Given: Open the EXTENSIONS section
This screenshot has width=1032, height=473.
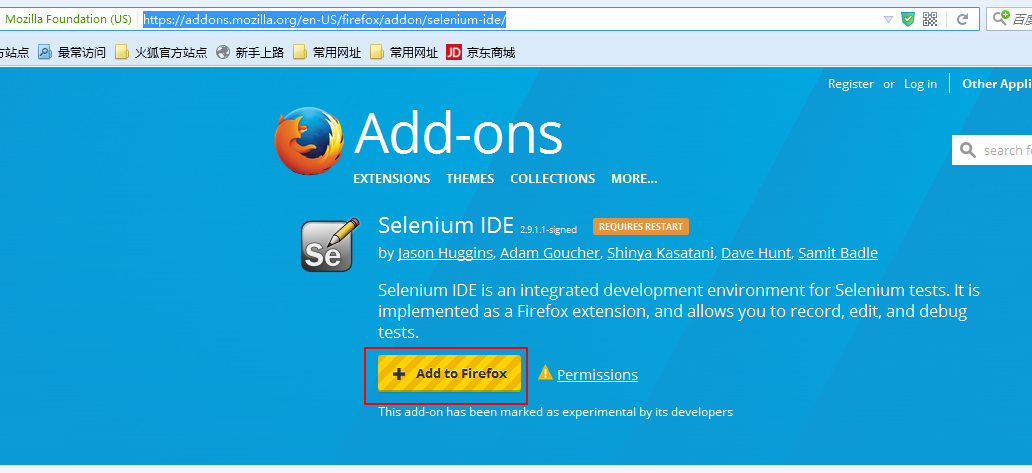Looking at the screenshot, I should [392, 178].
